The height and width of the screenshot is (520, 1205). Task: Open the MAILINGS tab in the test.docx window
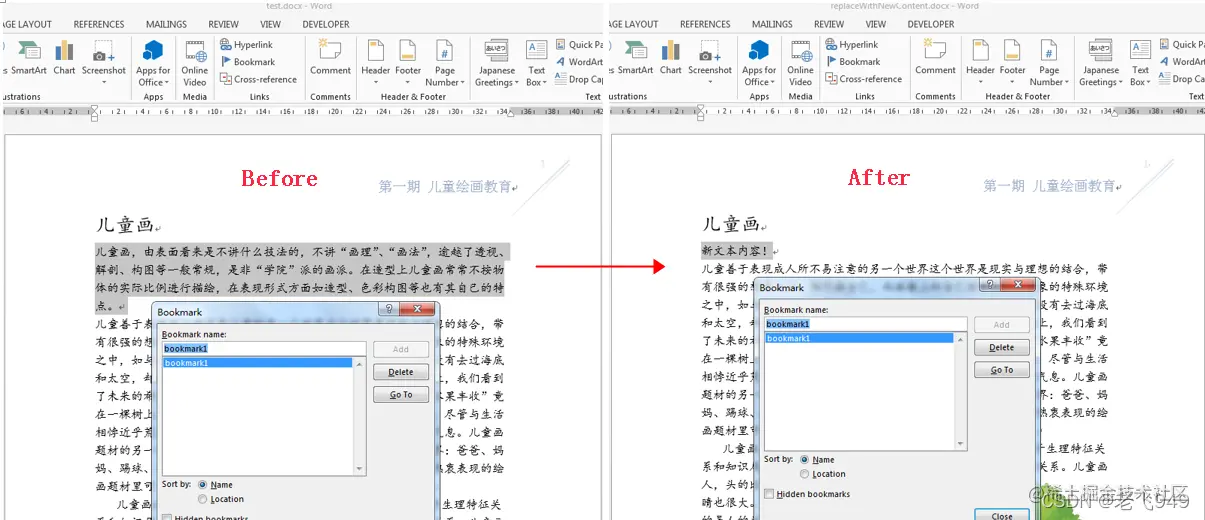tap(166, 24)
